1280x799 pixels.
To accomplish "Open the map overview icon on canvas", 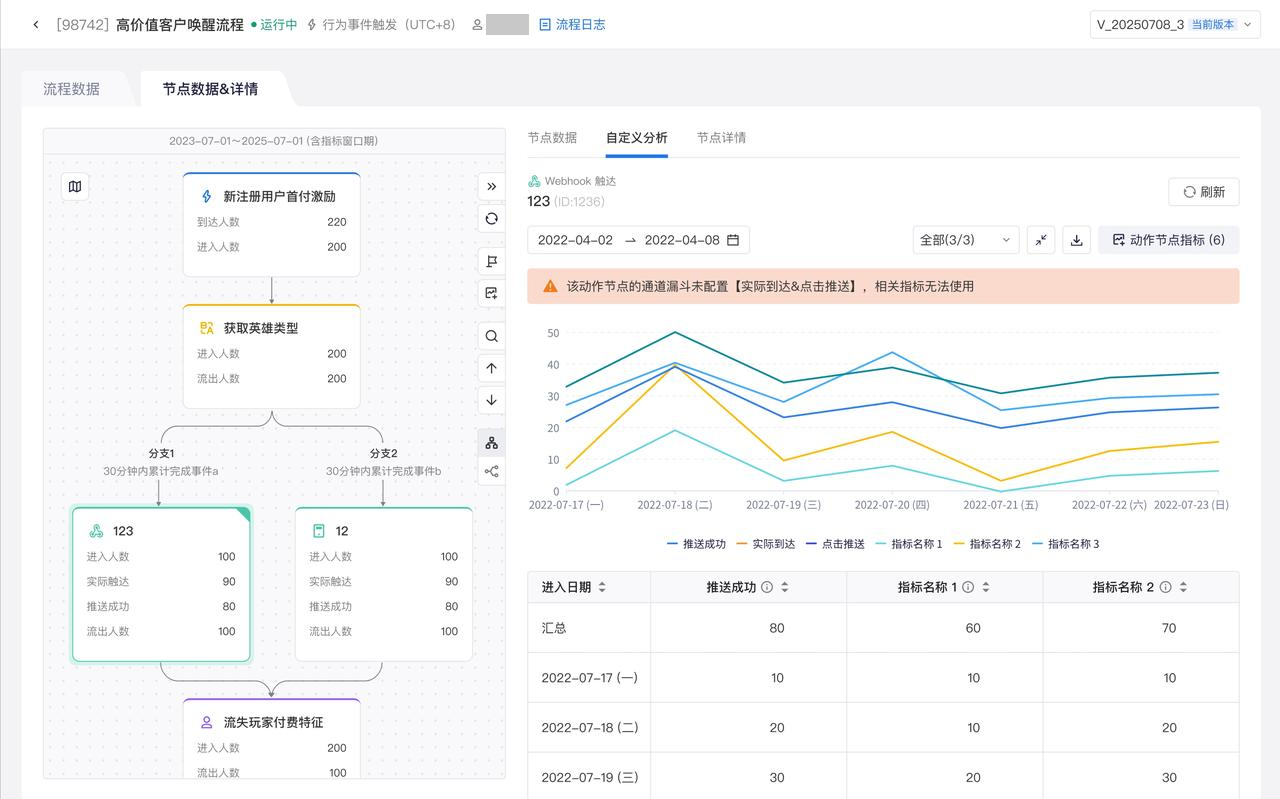I will (75, 187).
